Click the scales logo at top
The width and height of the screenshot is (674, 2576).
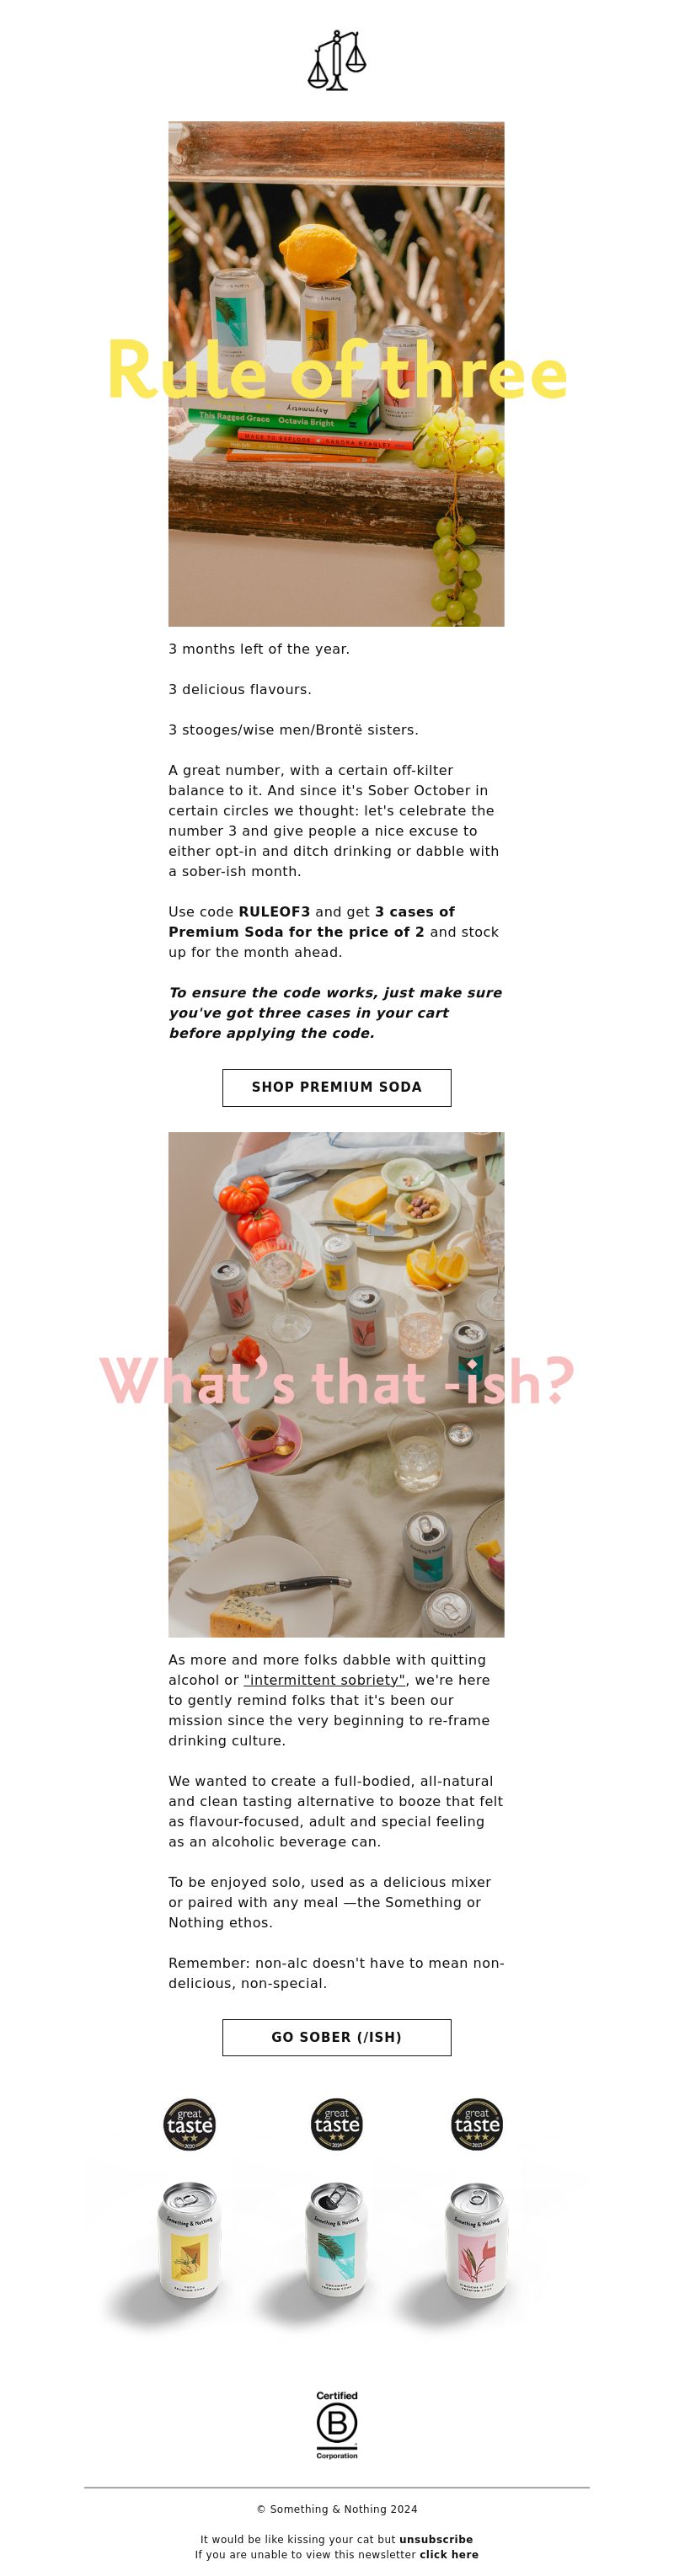(x=337, y=61)
